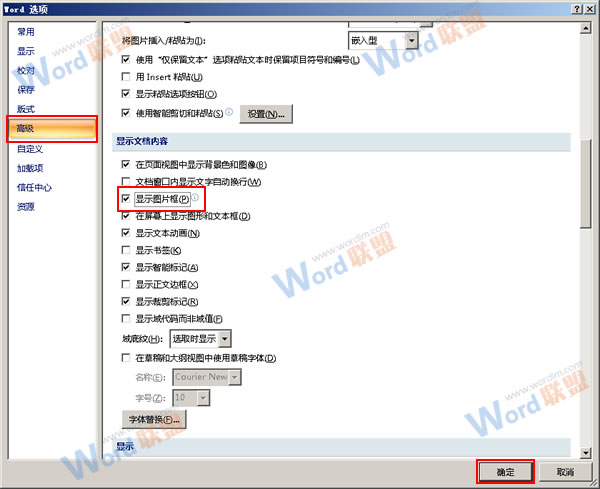The image size is (600, 489).
Task: Open the 校对 options page
Action: point(25,71)
